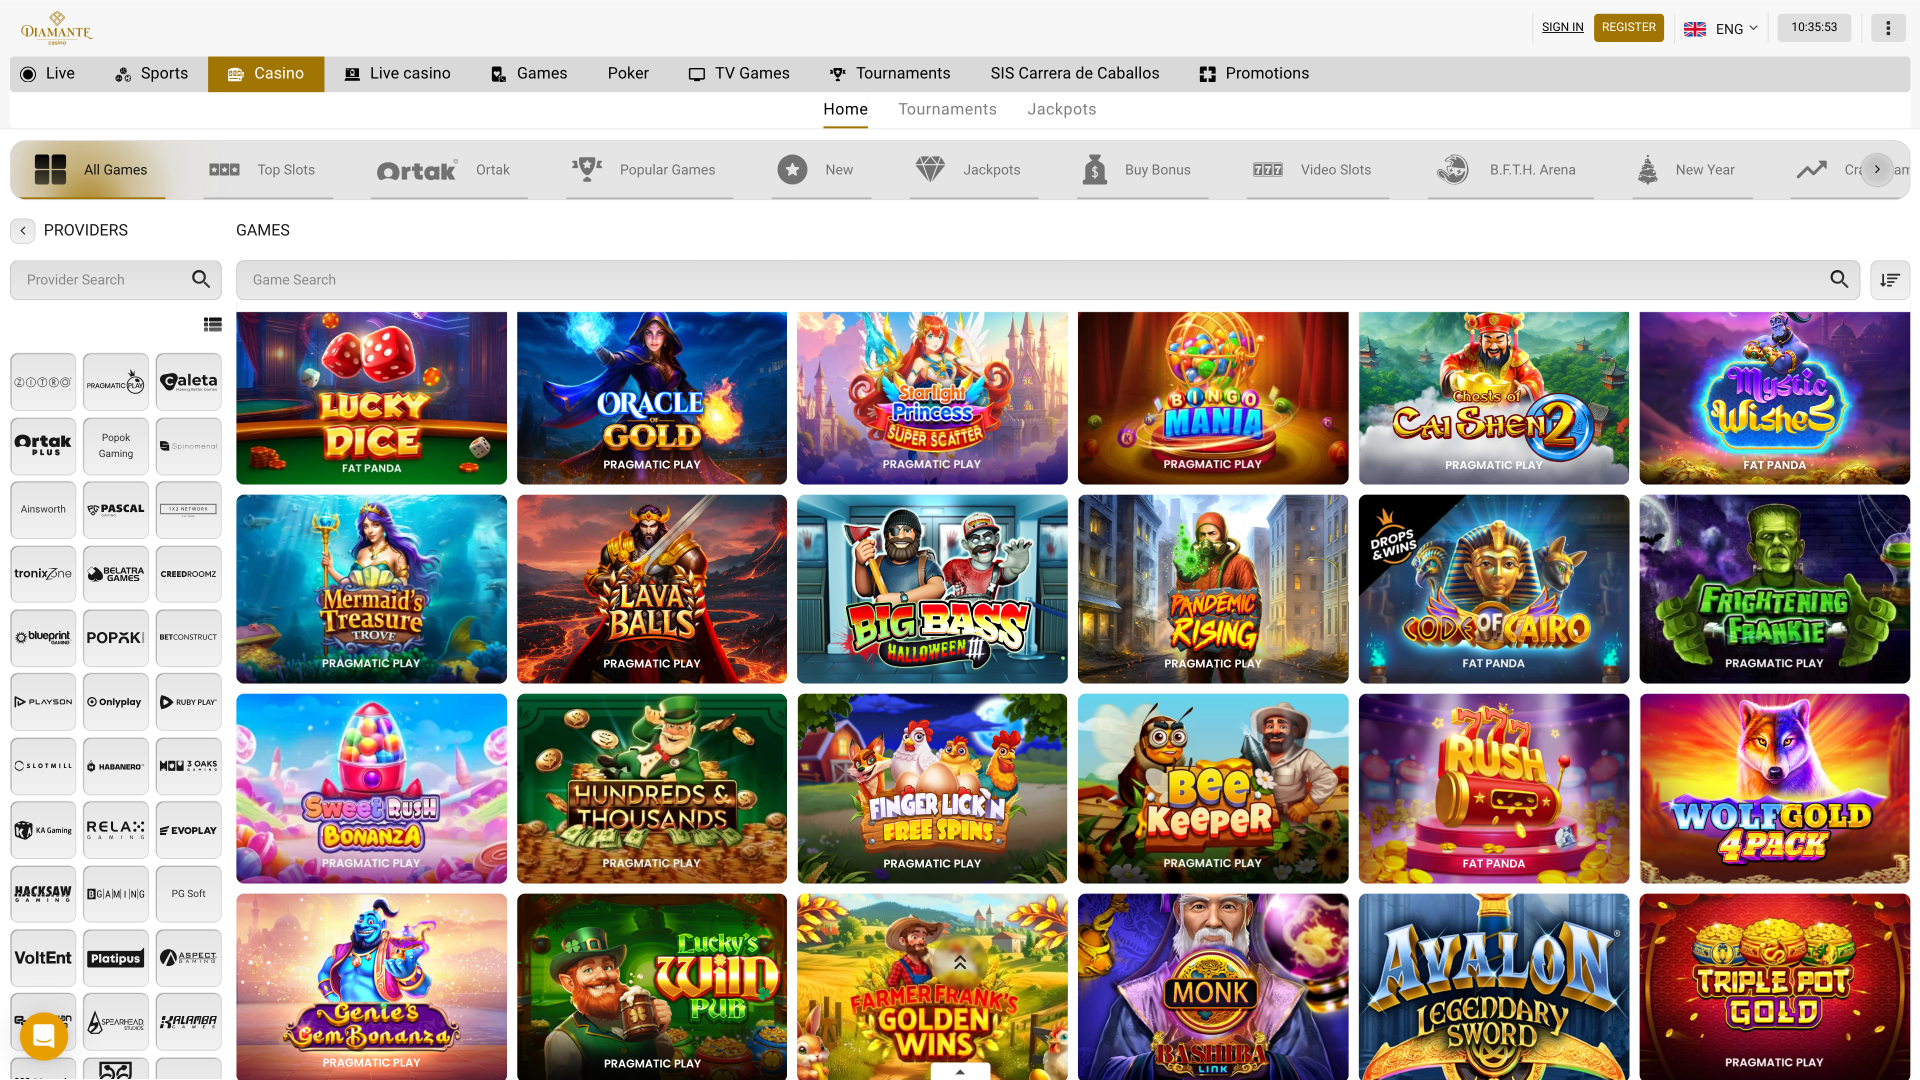Select the Video Slots category icon
This screenshot has height=1080, width=1920.
(x=1267, y=169)
